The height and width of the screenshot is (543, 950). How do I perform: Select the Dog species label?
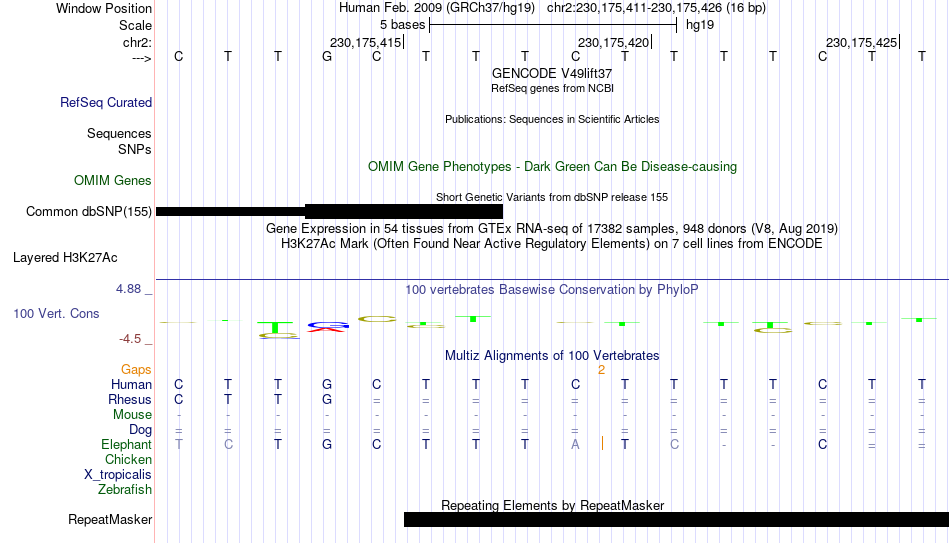point(140,430)
